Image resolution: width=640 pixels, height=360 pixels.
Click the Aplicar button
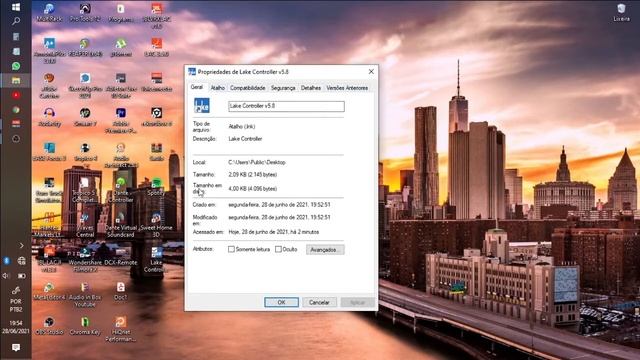(x=358, y=302)
